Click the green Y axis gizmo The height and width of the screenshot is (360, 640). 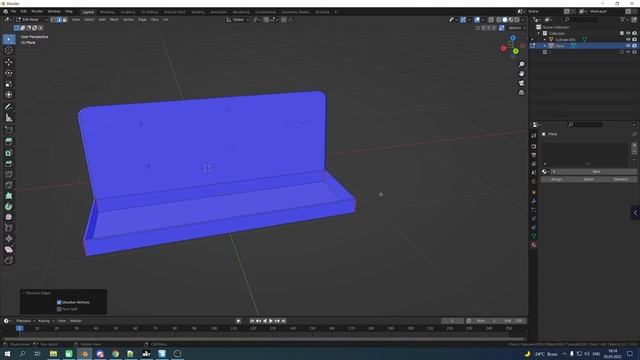516,51
